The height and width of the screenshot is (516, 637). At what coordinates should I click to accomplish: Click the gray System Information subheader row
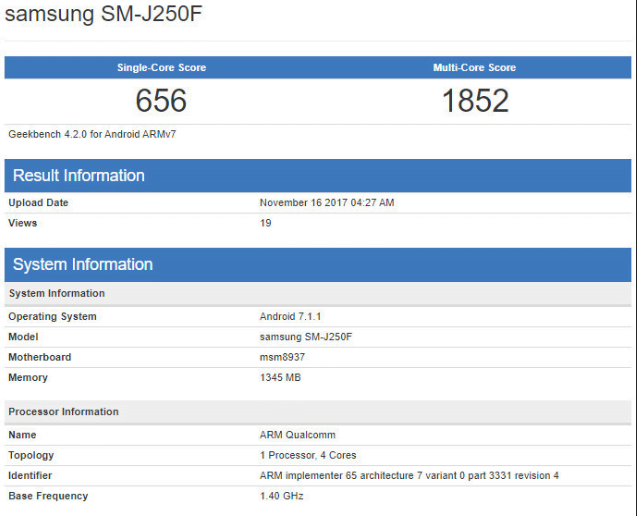[x=318, y=293]
